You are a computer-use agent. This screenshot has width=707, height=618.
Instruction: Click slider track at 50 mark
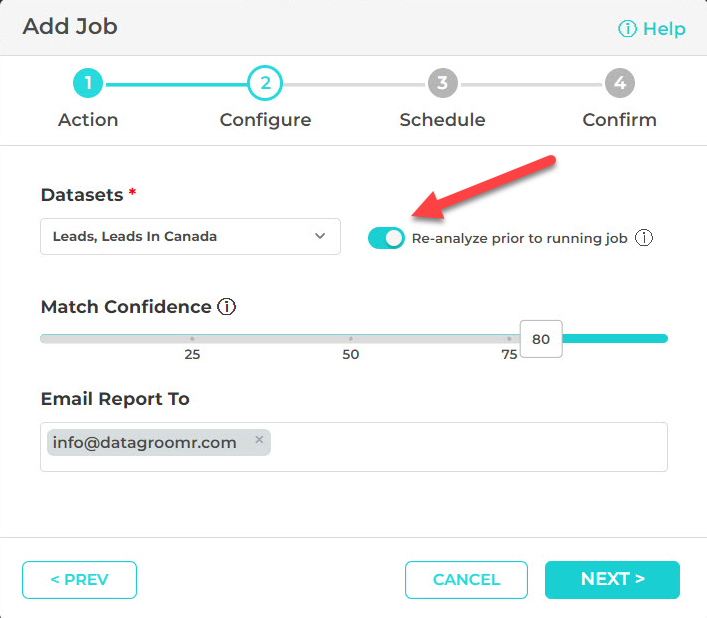point(351,339)
